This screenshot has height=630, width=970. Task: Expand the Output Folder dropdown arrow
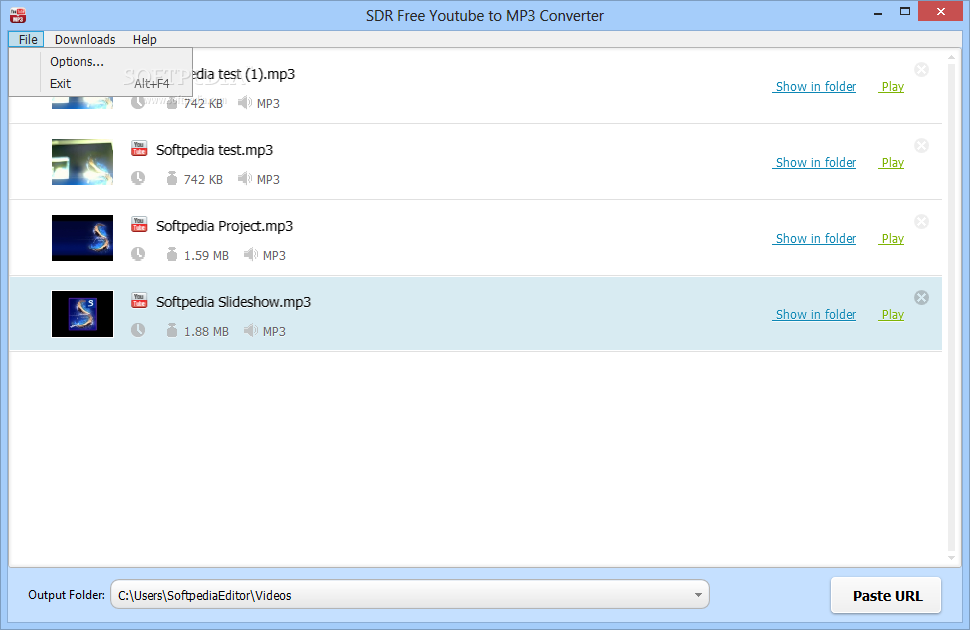pyautogui.click(x=698, y=595)
